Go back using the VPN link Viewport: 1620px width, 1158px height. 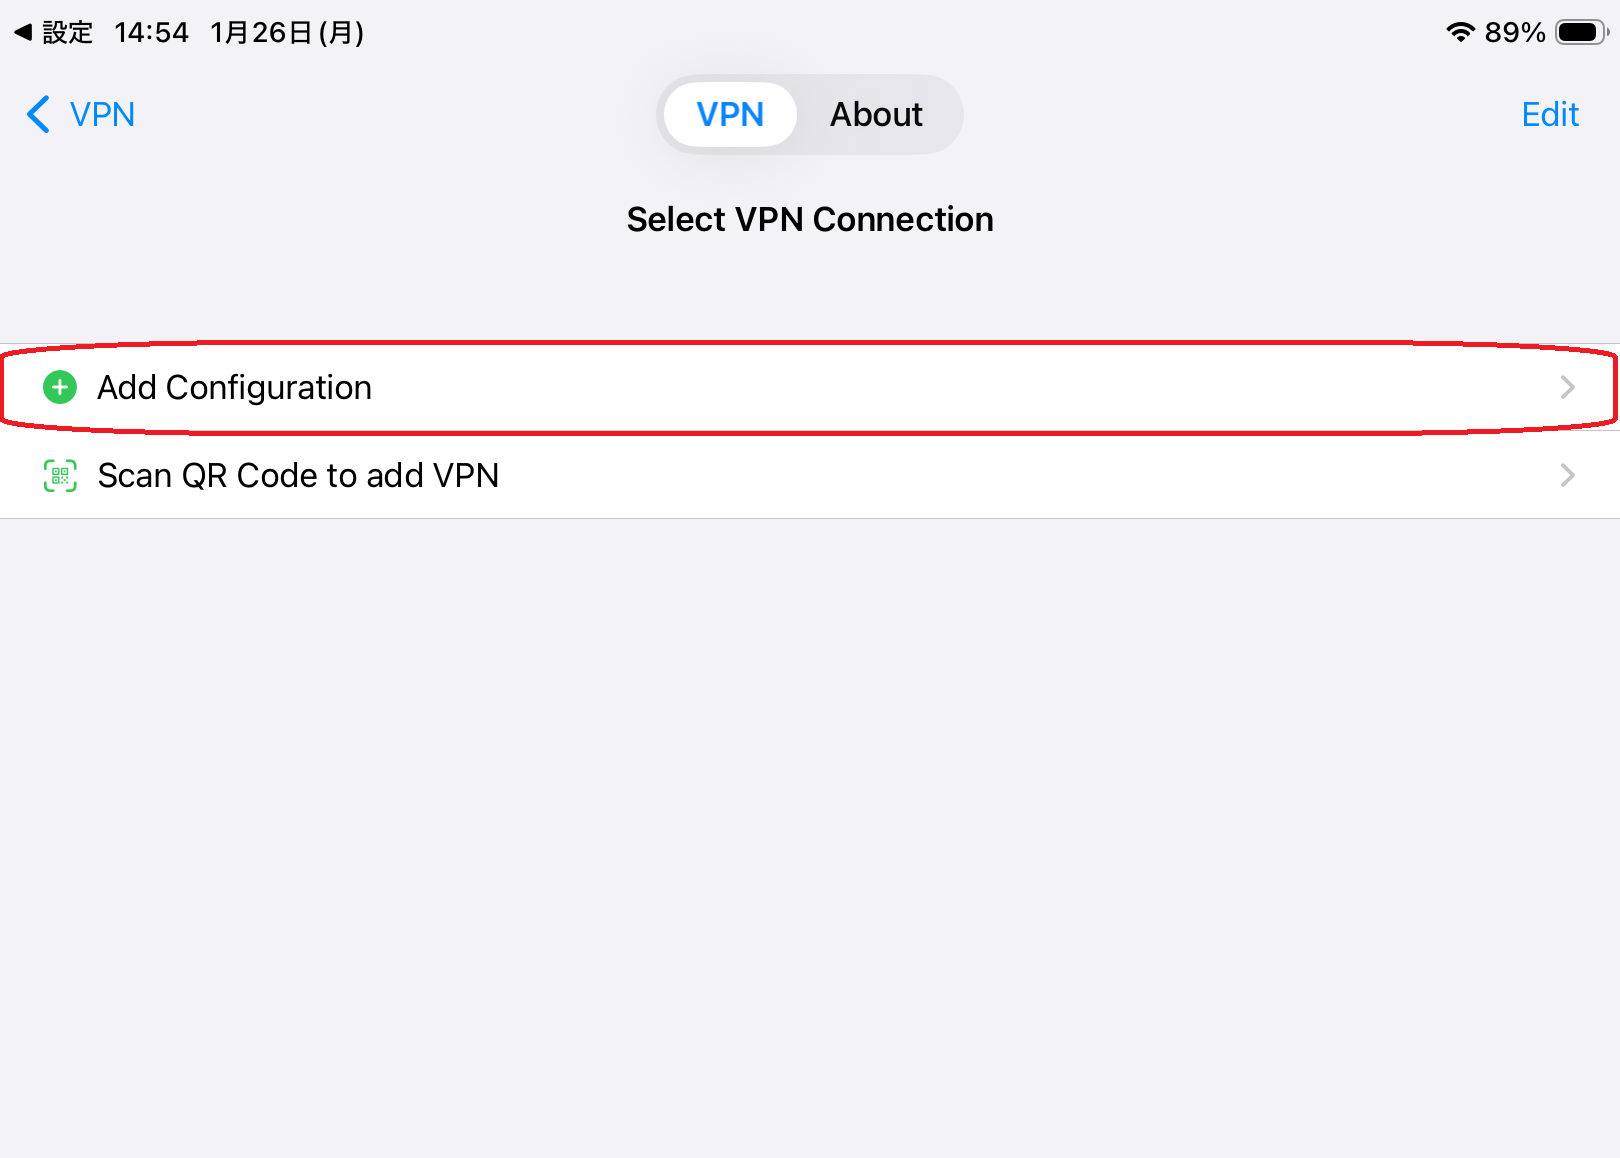(x=102, y=114)
